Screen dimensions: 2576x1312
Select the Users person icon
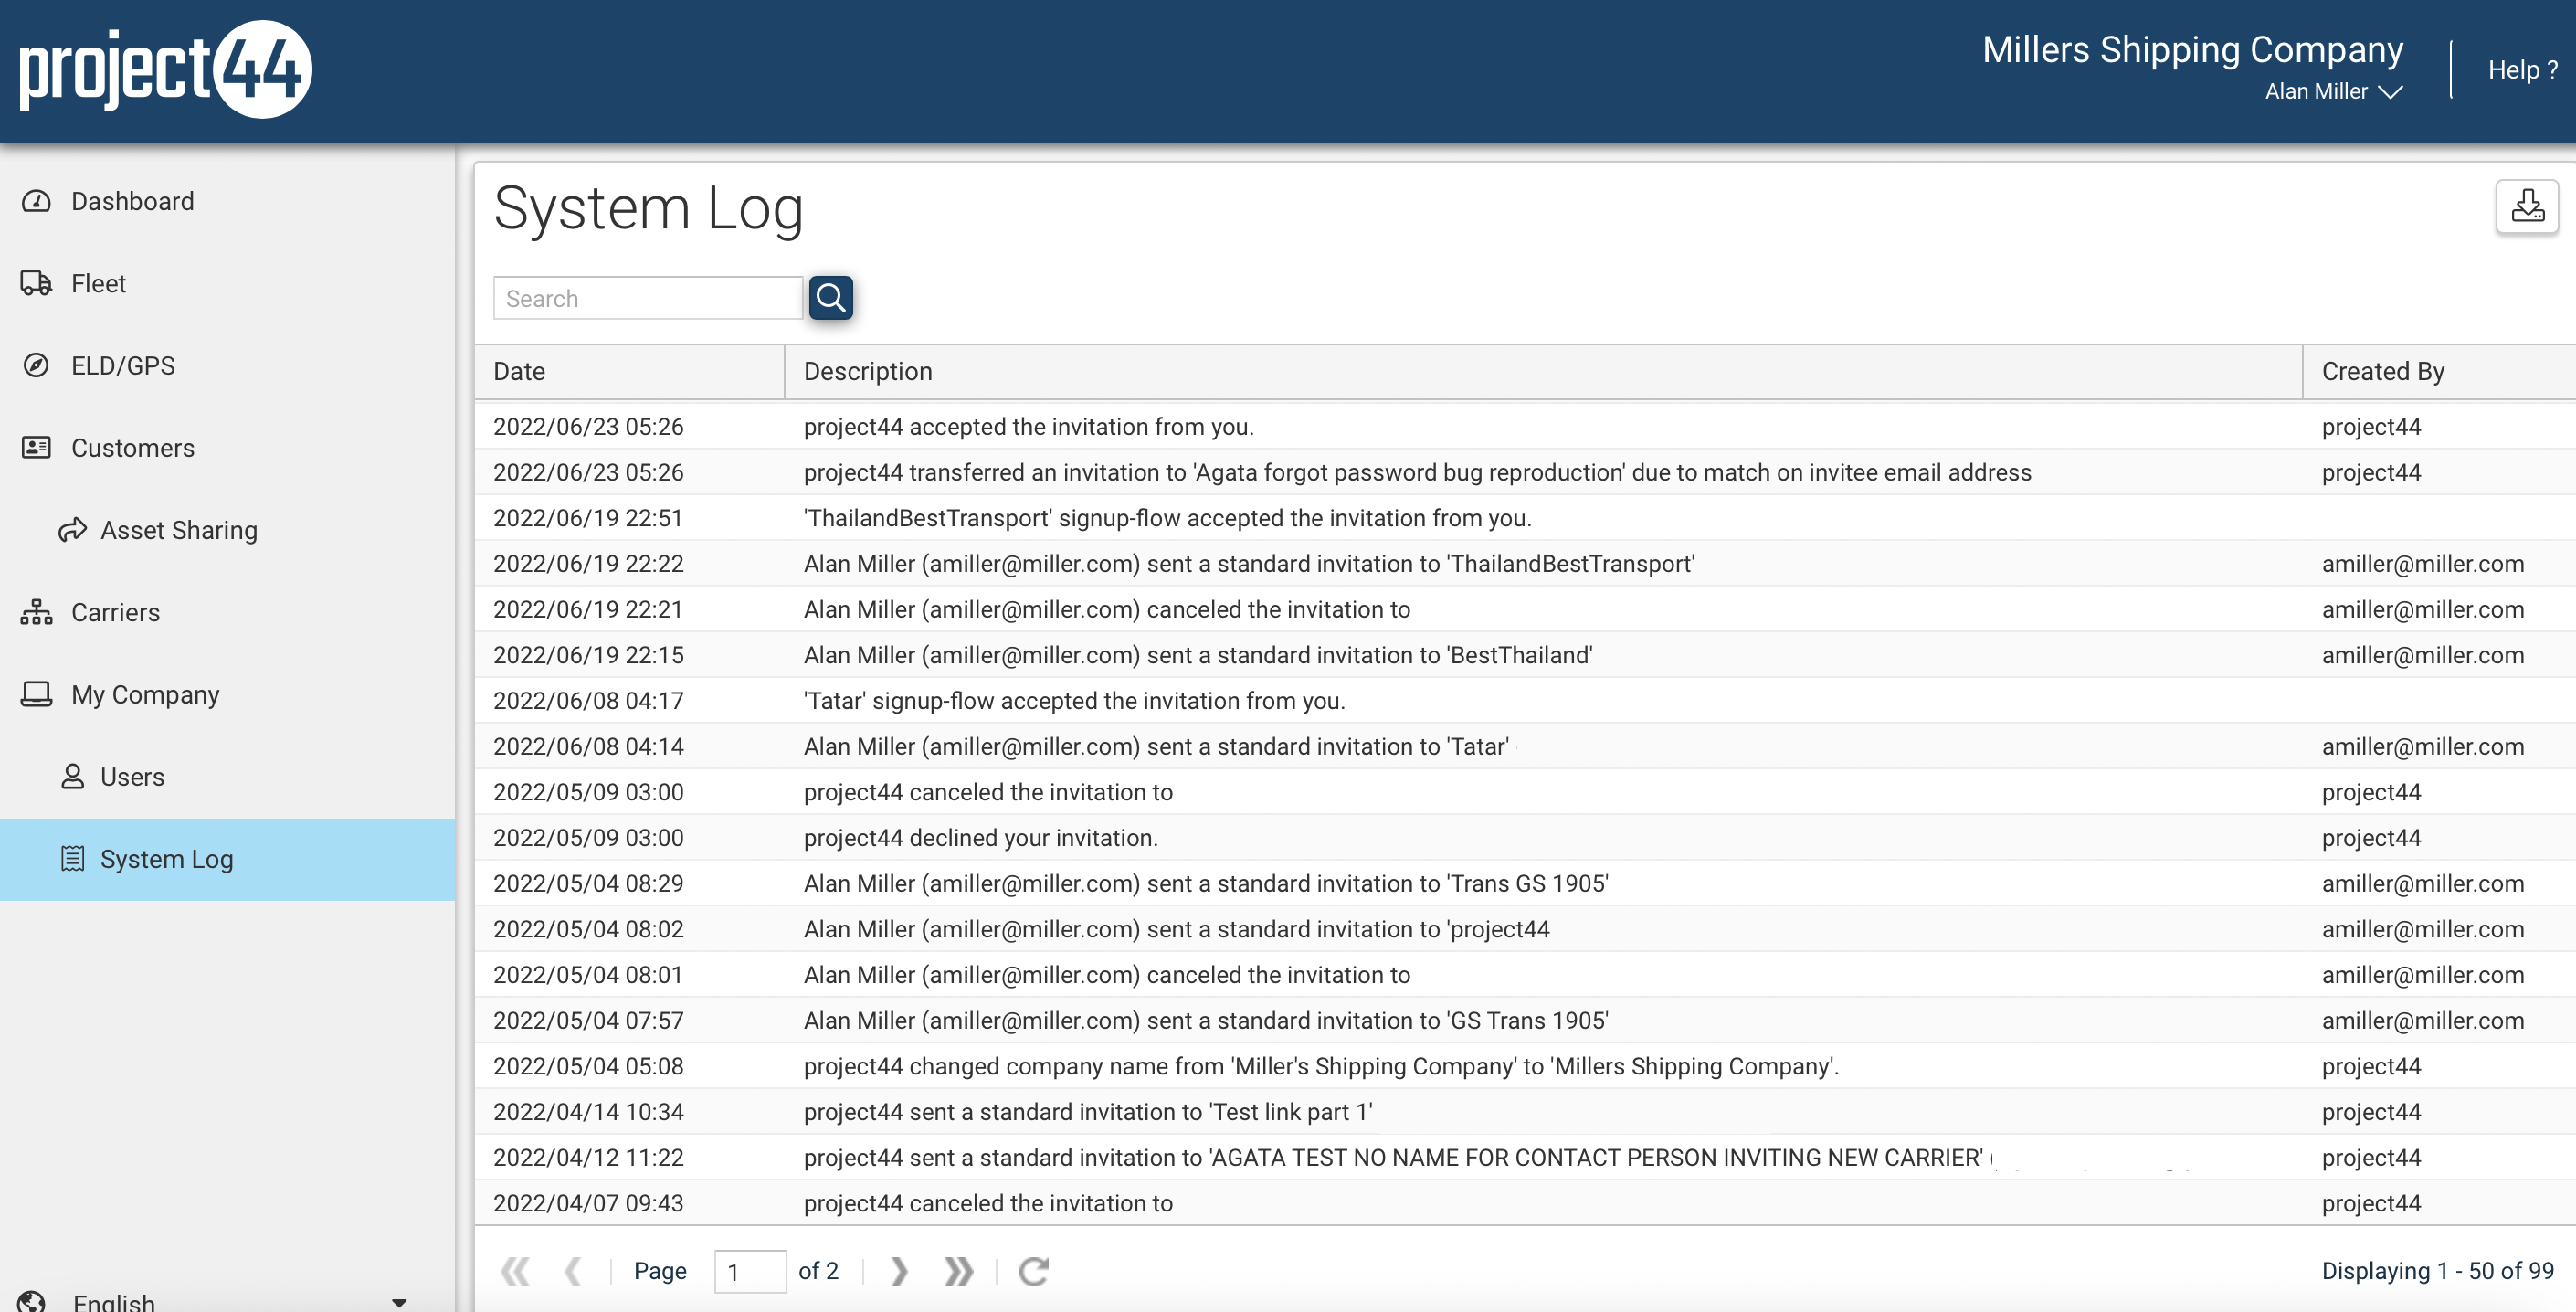[x=70, y=776]
